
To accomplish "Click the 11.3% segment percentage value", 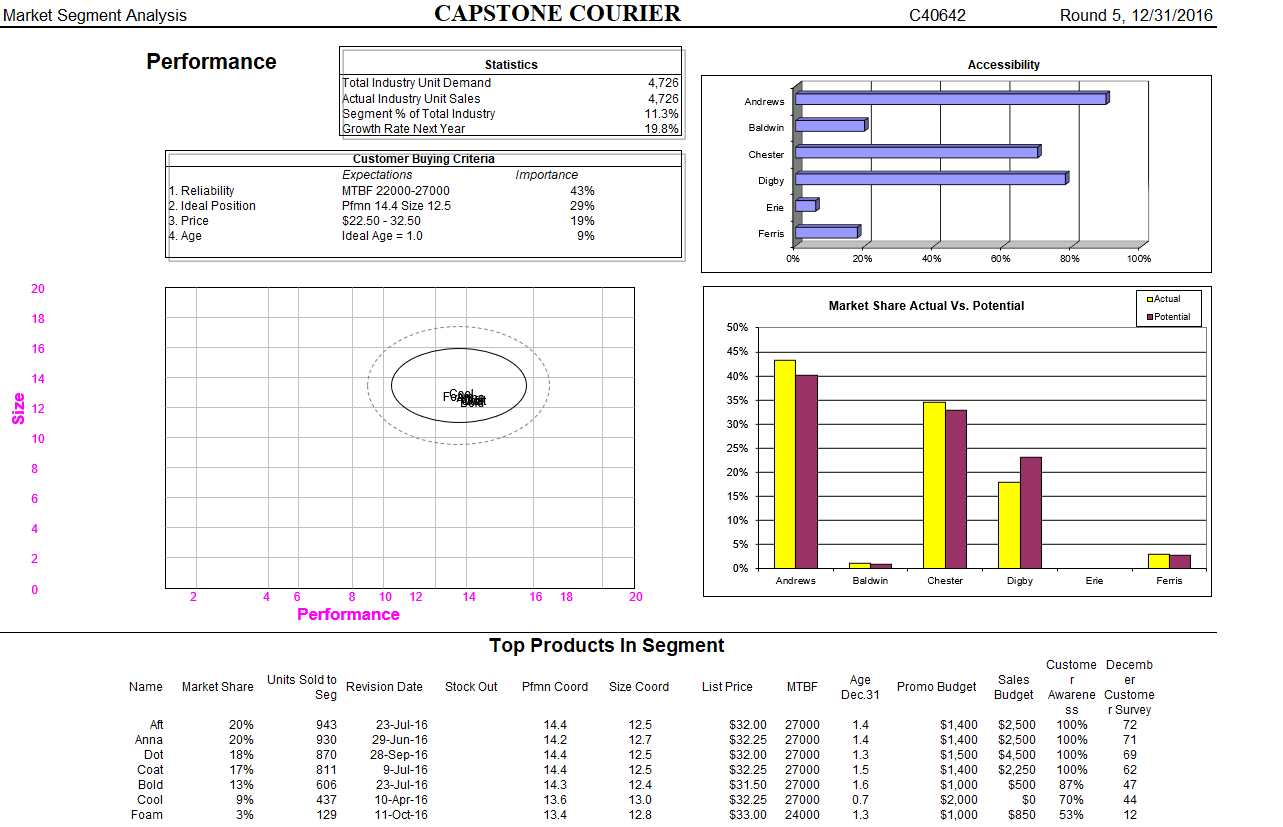I will (661, 113).
